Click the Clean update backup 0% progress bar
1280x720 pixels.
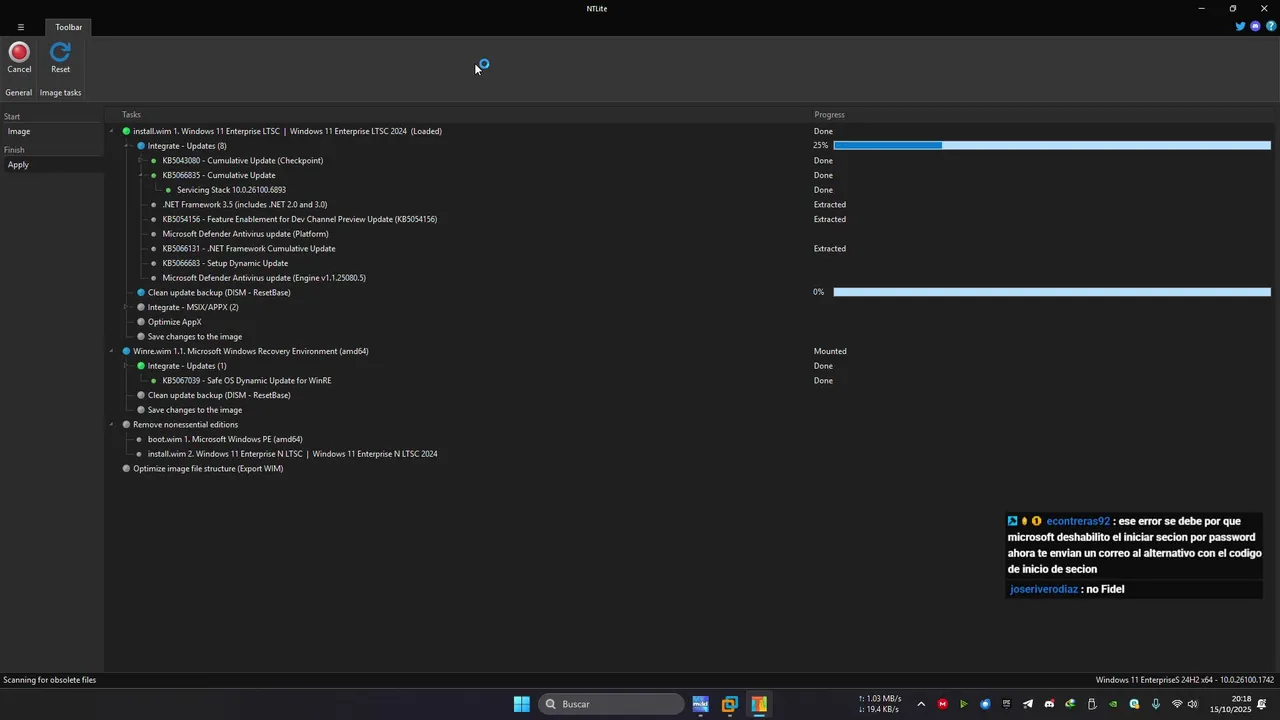pos(1052,292)
